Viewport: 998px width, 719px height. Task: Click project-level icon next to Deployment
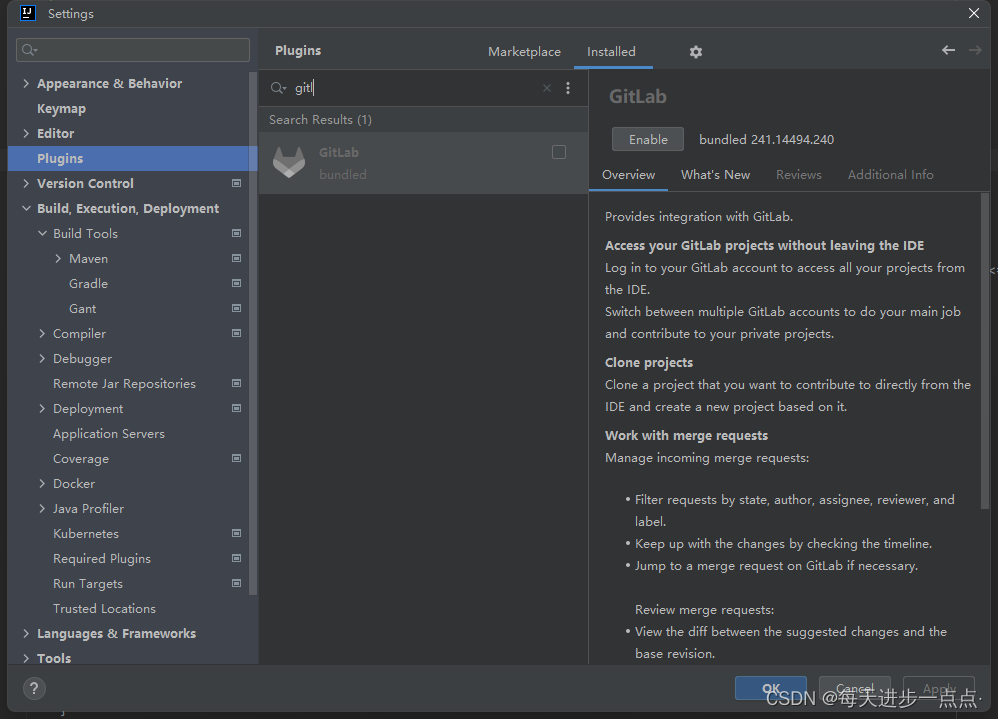point(236,408)
